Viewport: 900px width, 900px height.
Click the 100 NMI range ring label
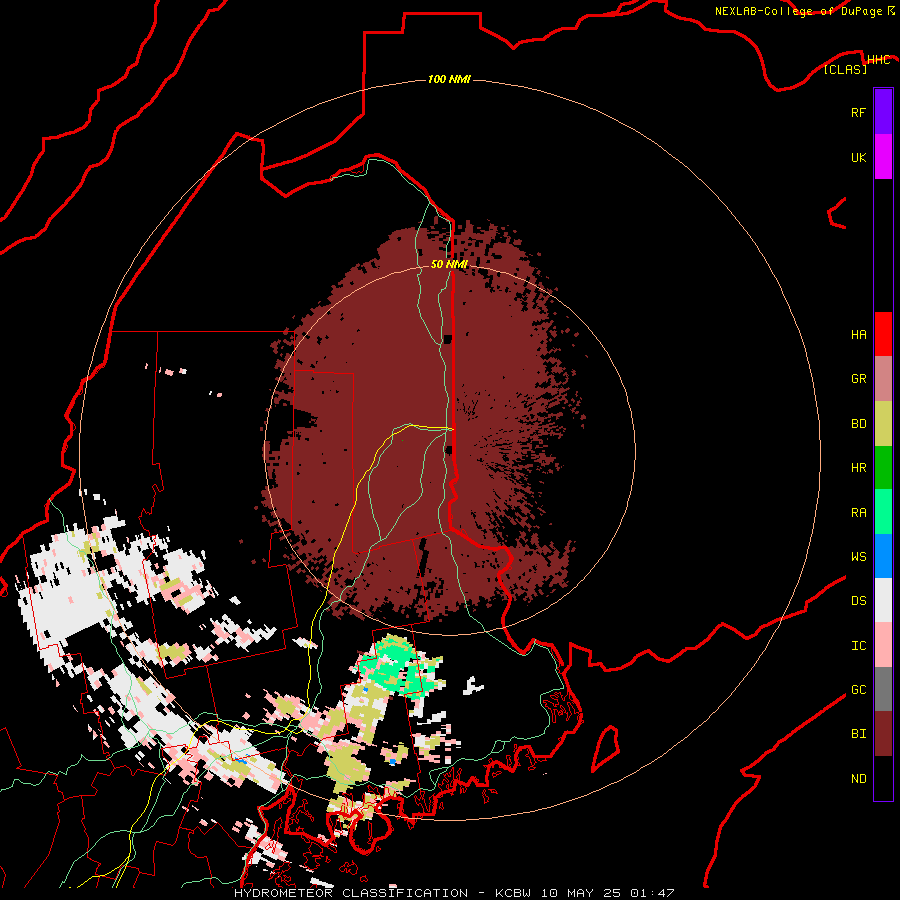(x=449, y=79)
